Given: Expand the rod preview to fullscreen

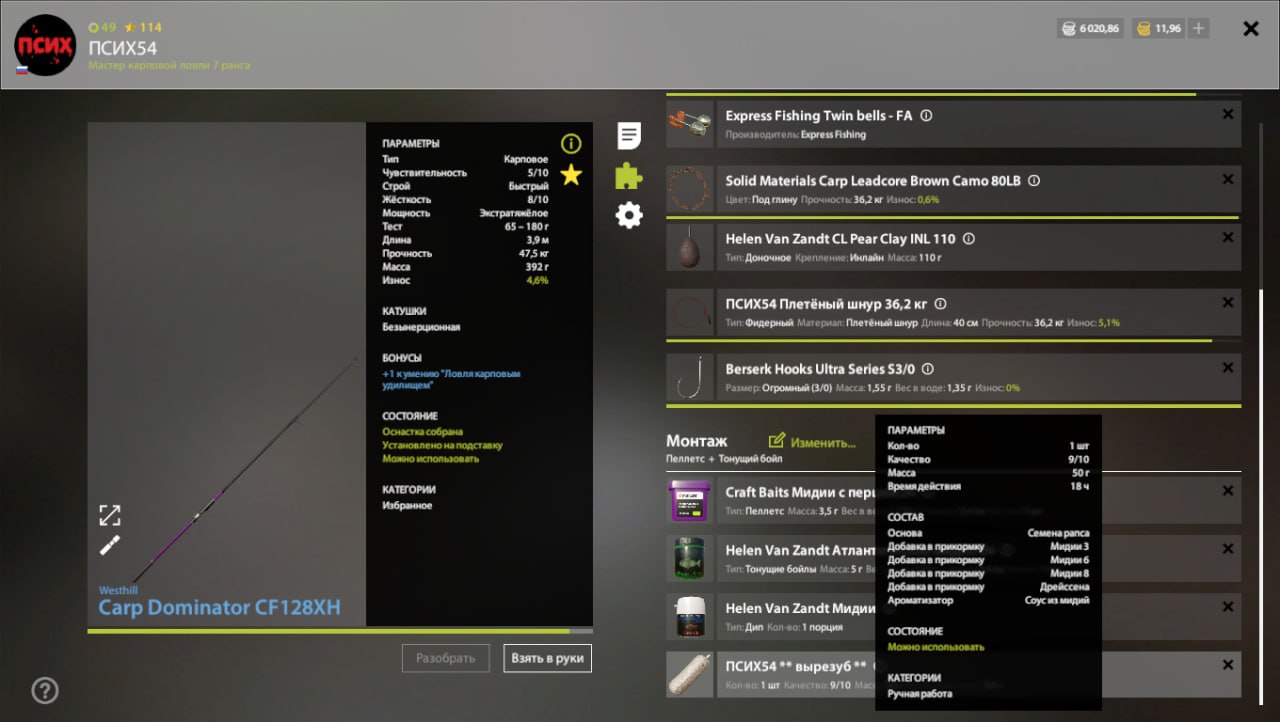Looking at the screenshot, I should point(110,515).
